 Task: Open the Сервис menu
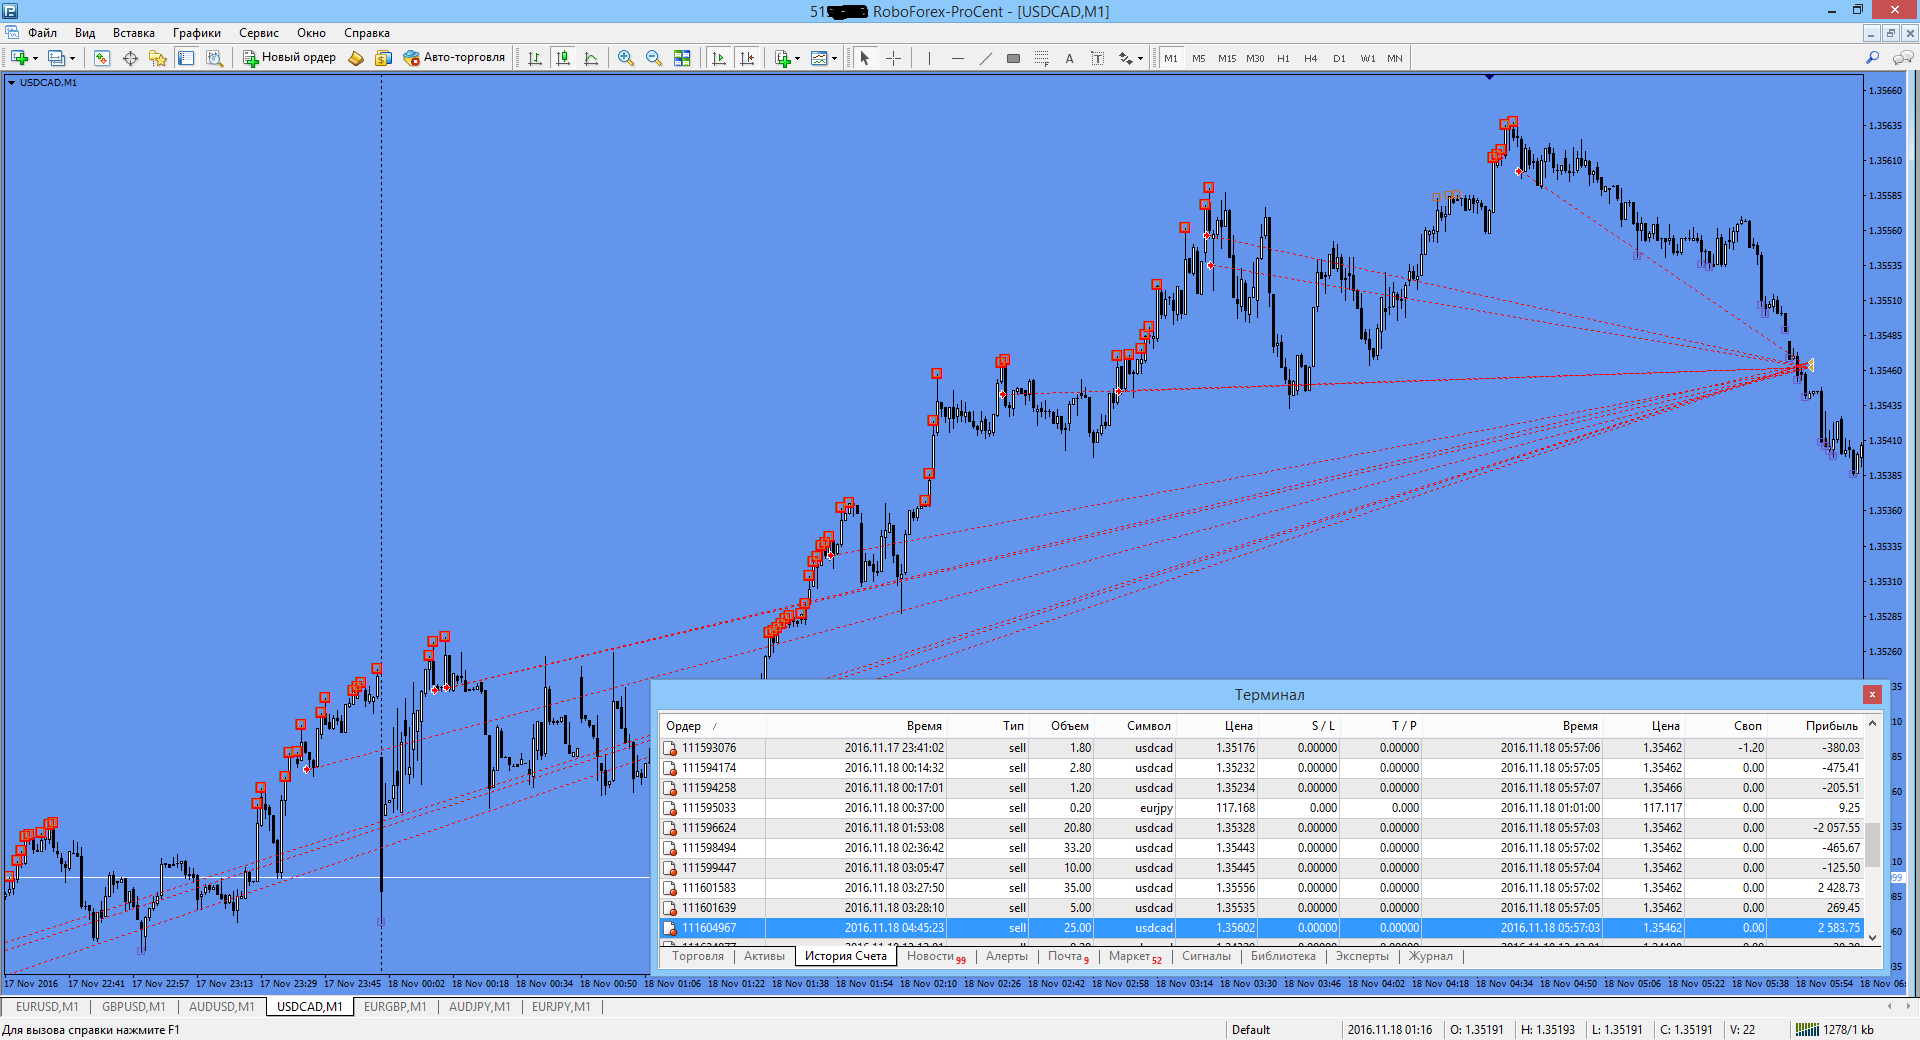(259, 33)
